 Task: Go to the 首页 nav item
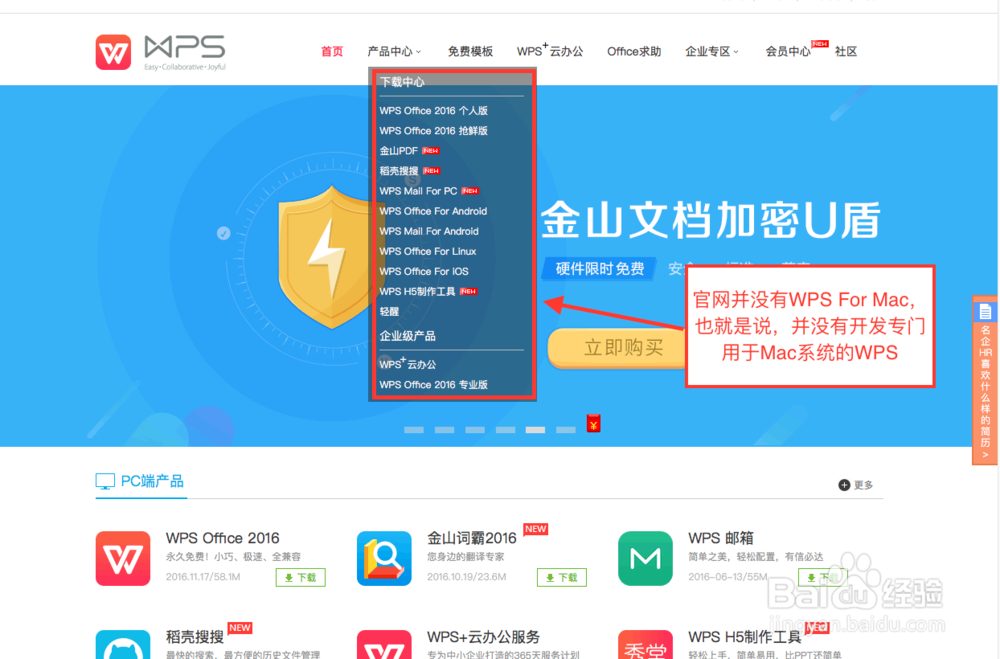click(x=332, y=52)
